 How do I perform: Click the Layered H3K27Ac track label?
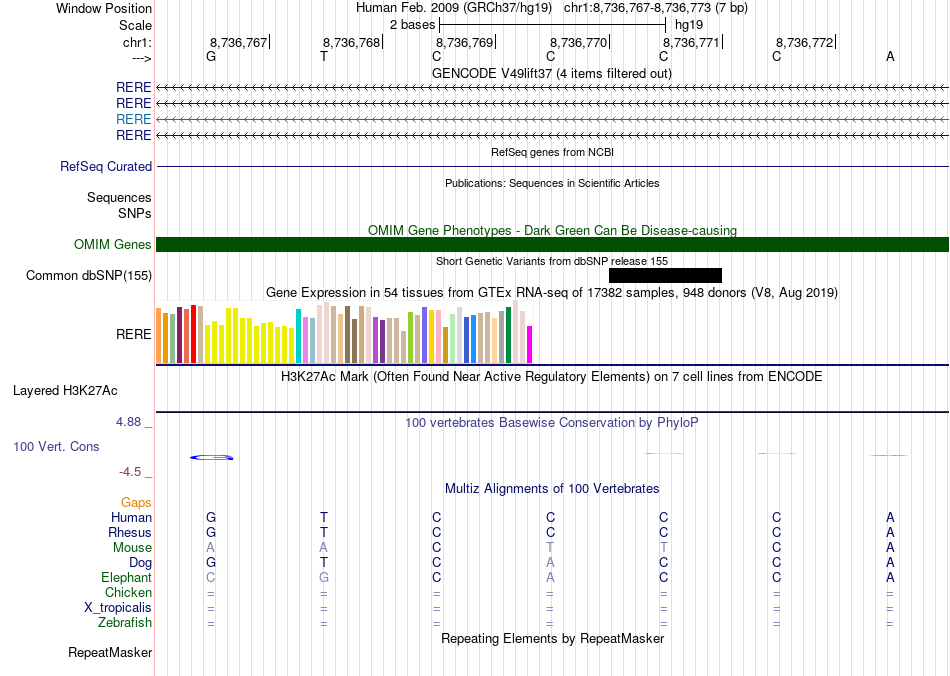pyautogui.click(x=65, y=391)
